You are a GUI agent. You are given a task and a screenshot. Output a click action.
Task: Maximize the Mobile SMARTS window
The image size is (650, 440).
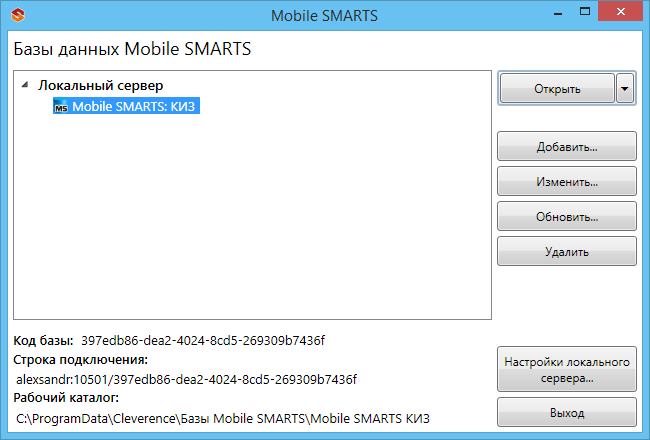click(585, 12)
